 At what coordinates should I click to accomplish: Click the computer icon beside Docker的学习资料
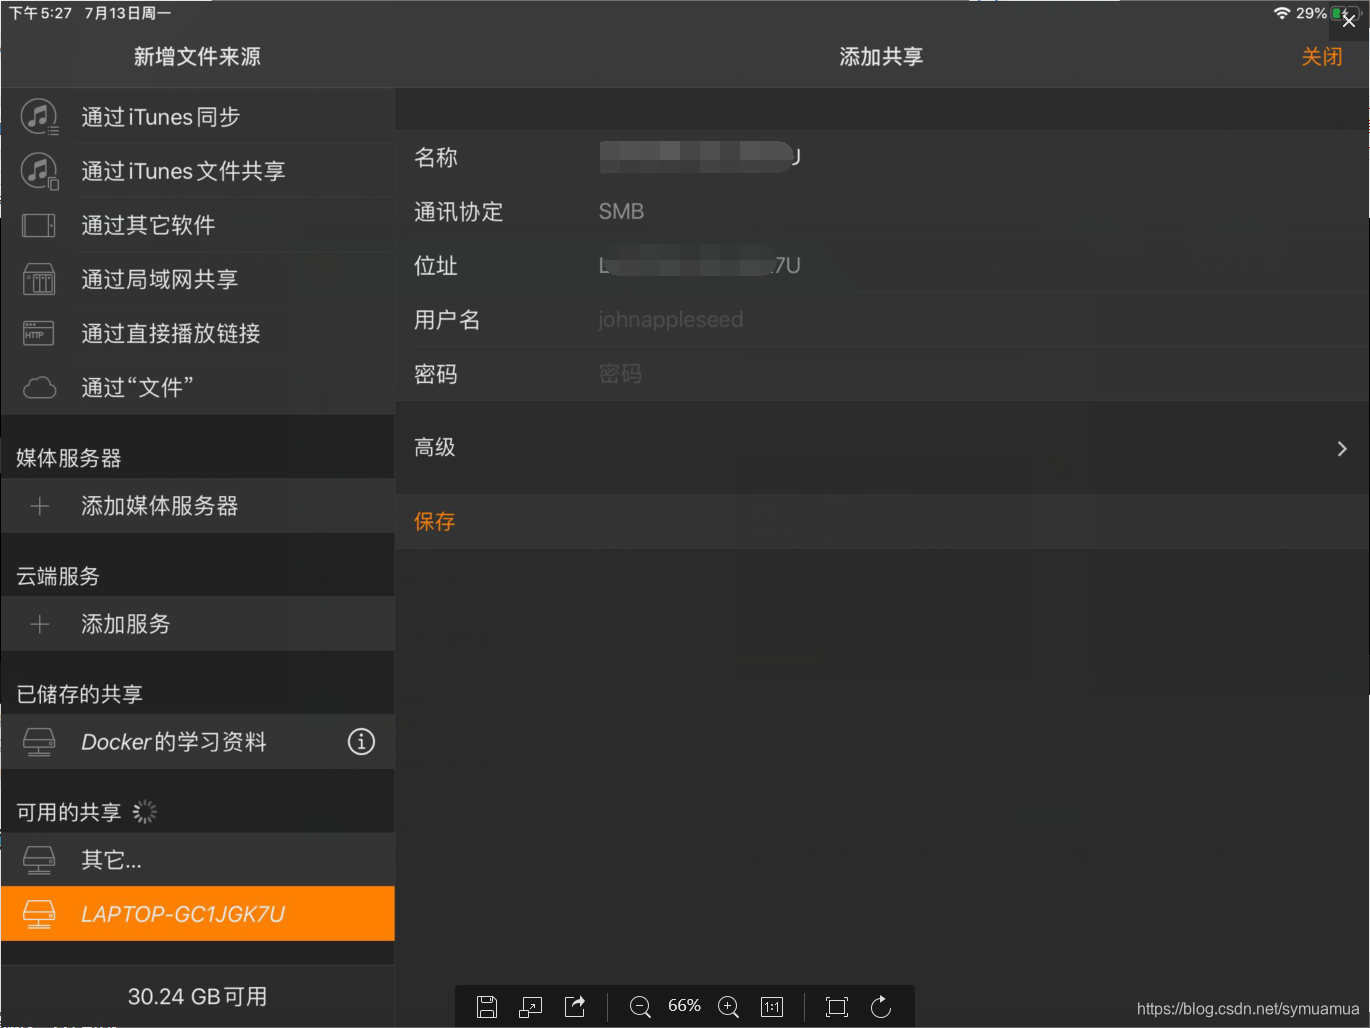pyautogui.click(x=39, y=742)
